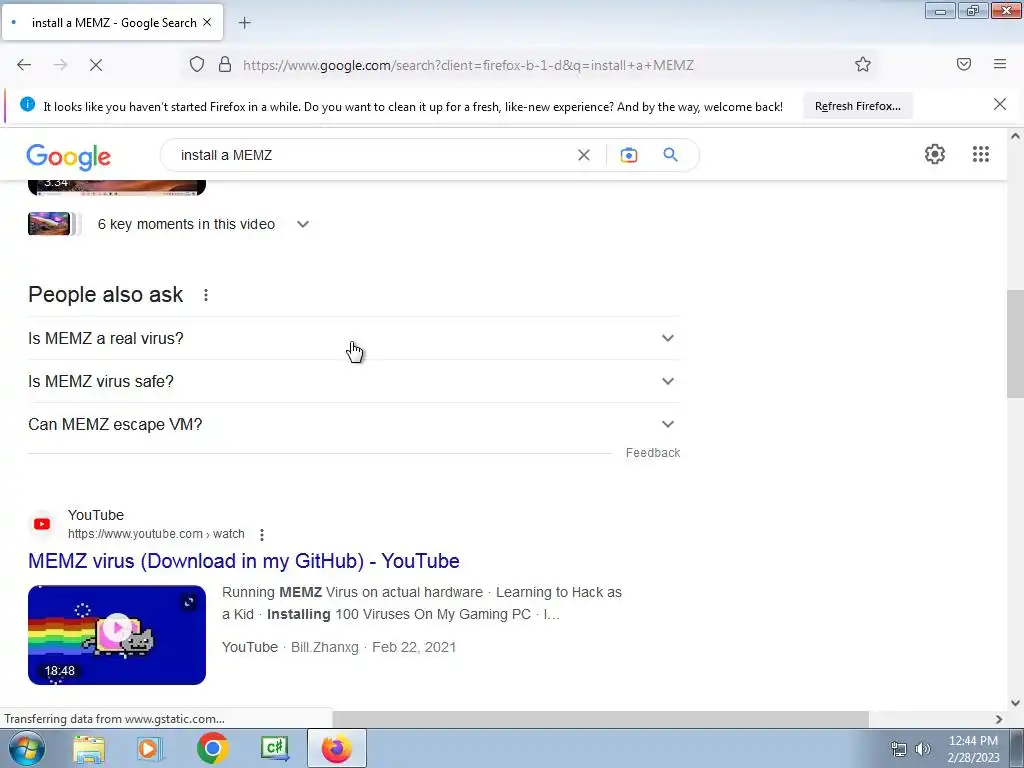Save page to Pocket icon

963,64
